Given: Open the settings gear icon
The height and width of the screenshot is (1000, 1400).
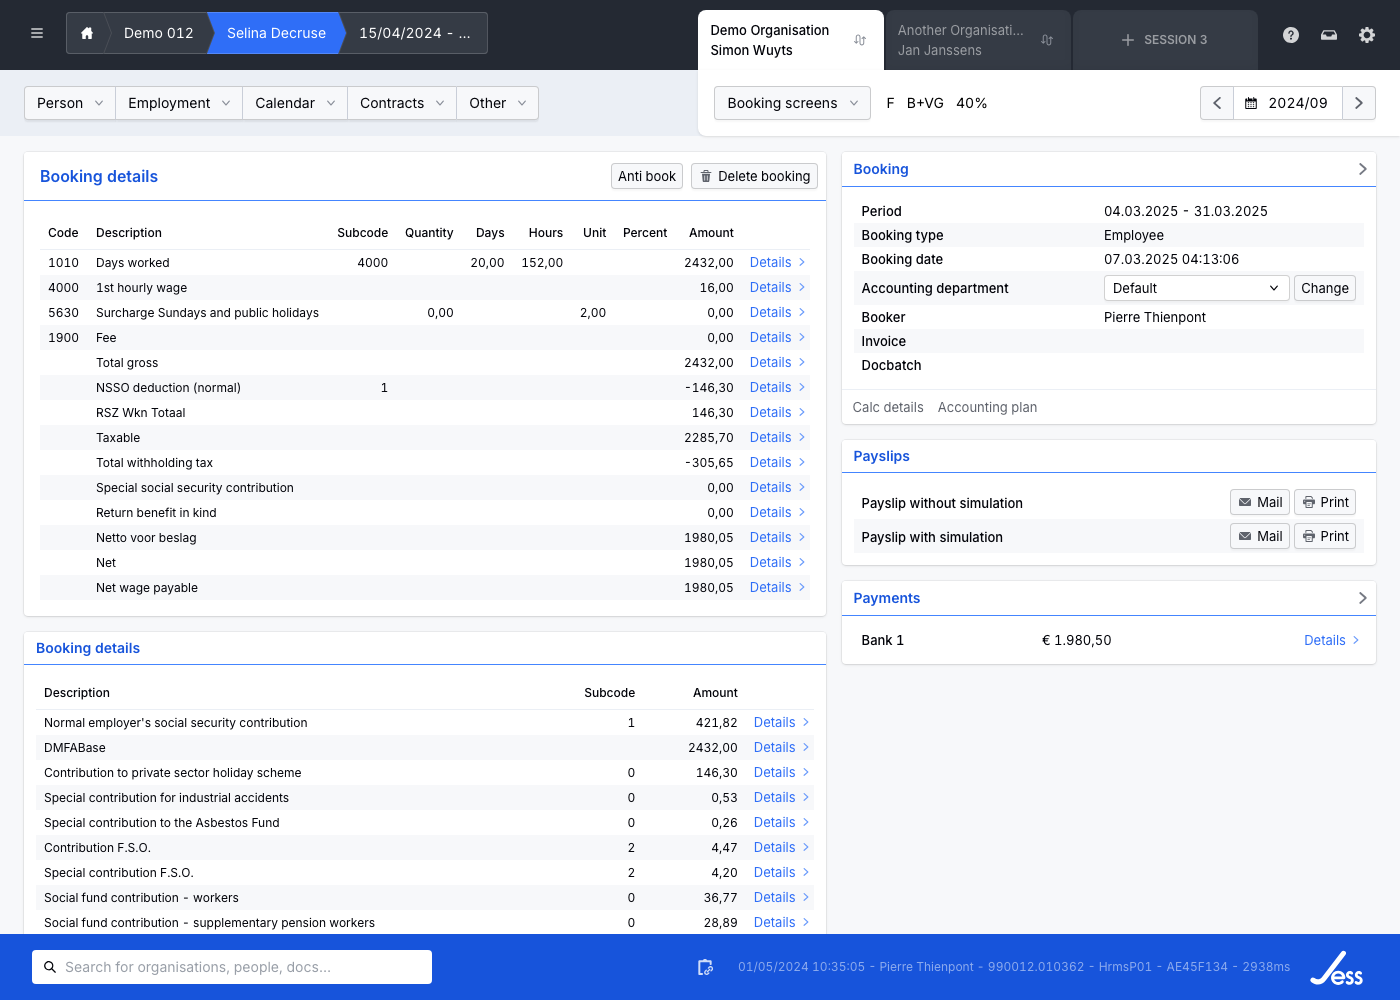Looking at the screenshot, I should click(1367, 35).
